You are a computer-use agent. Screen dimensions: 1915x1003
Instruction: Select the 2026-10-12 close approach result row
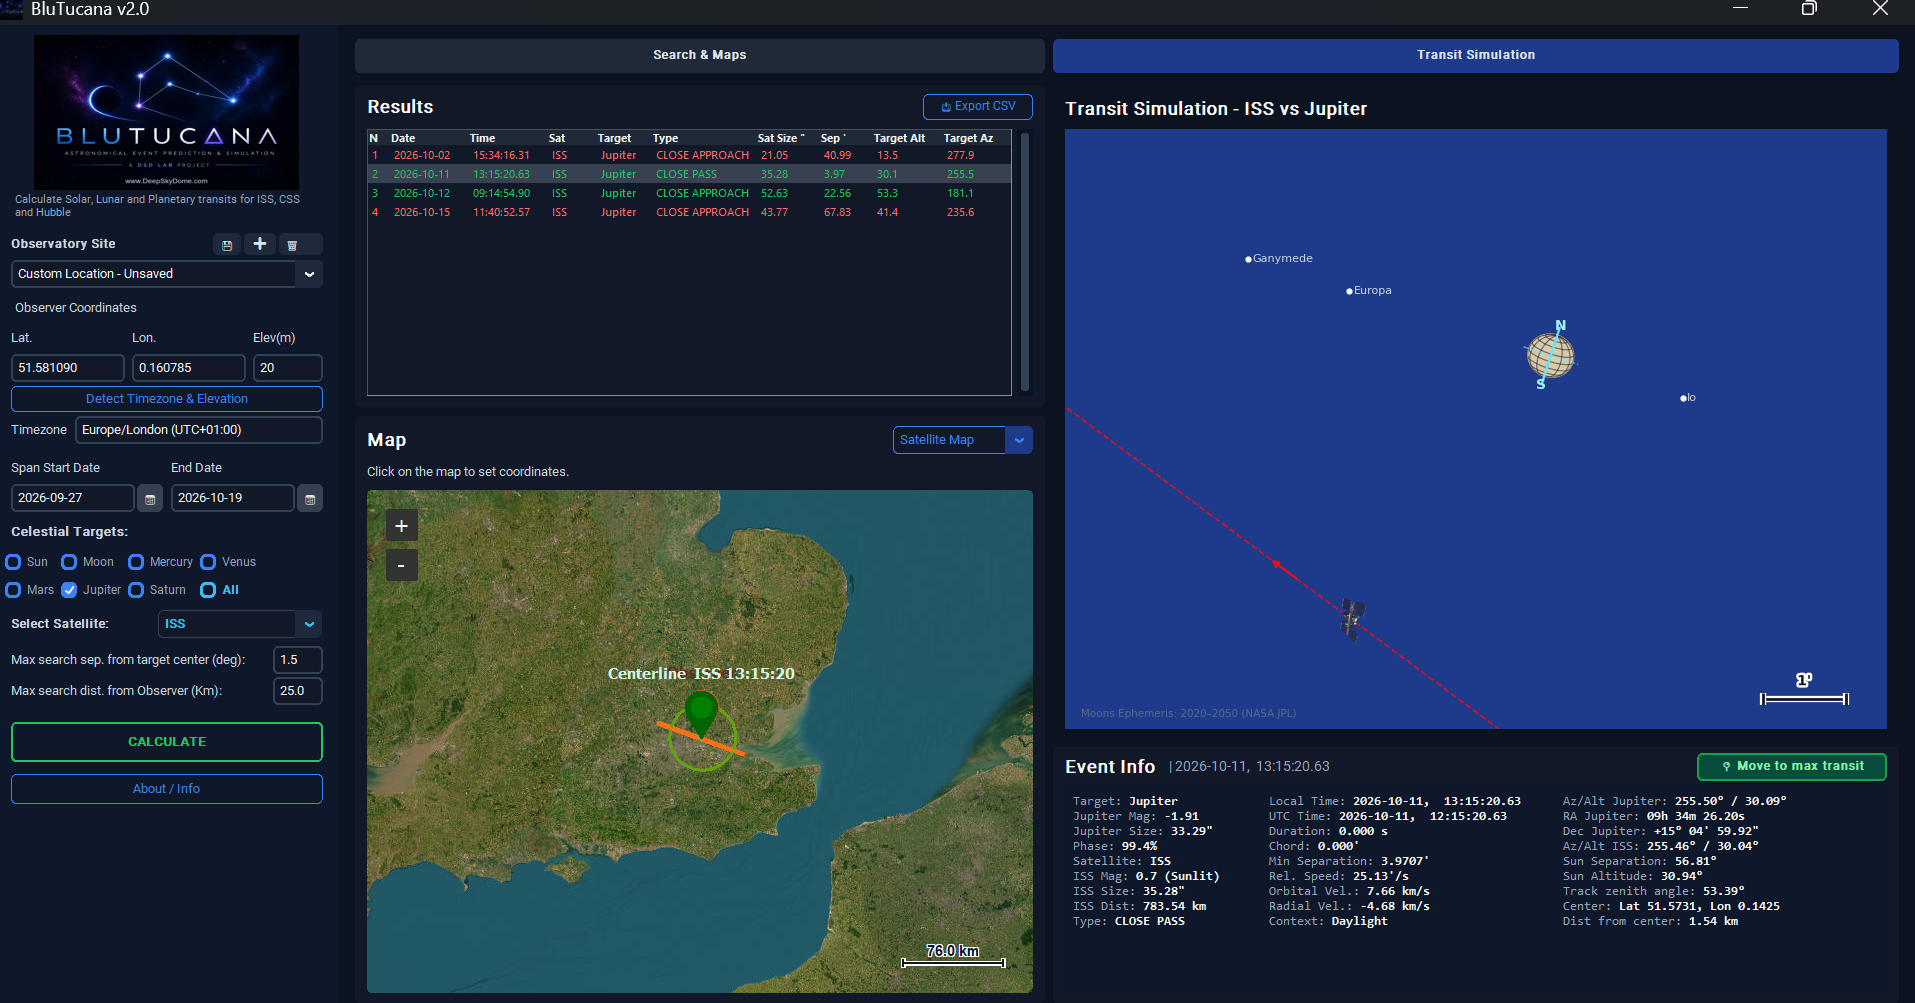point(689,194)
